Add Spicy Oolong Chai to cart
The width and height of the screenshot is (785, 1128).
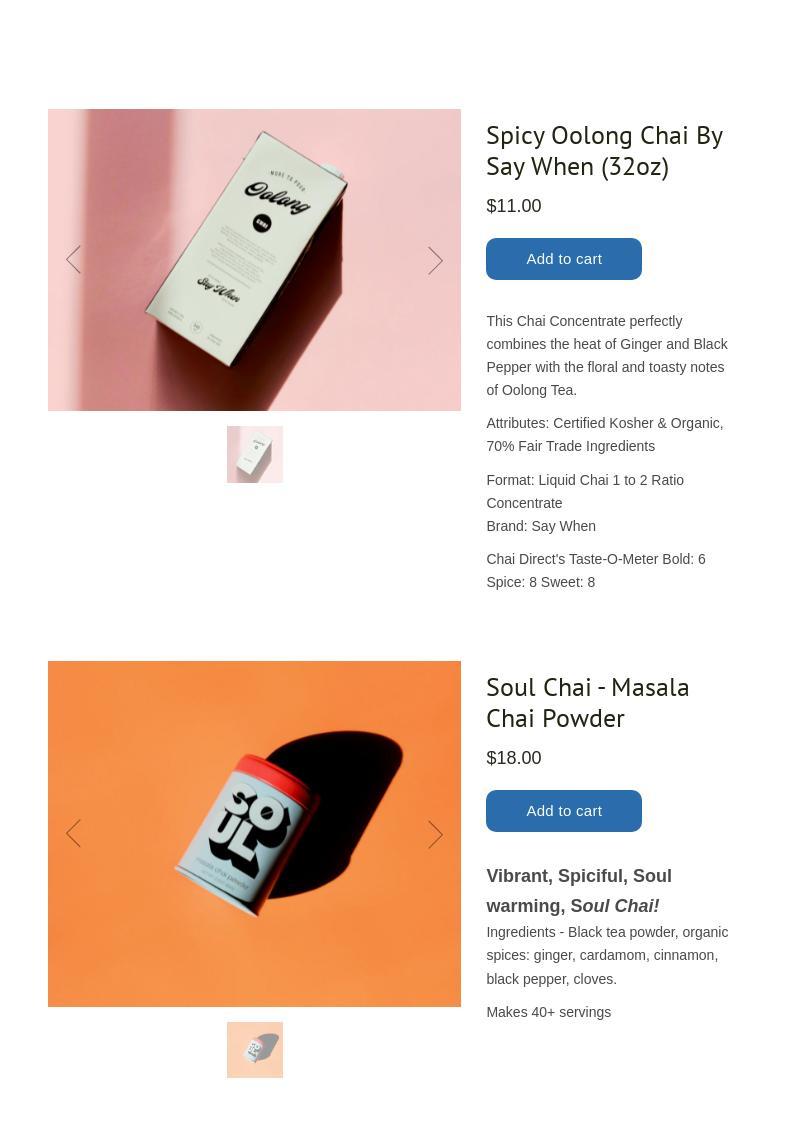(563, 259)
